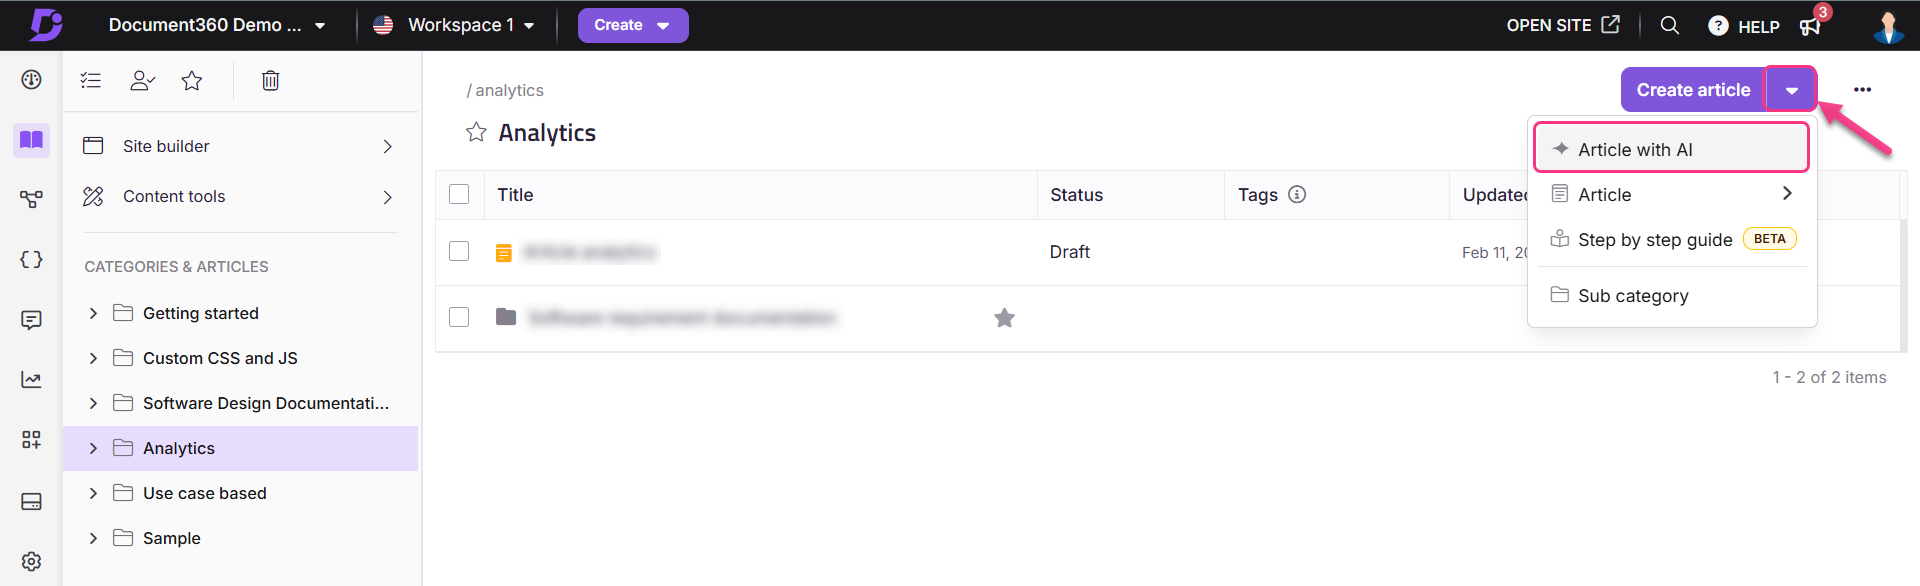The height and width of the screenshot is (586, 1920).
Task: Click the task list icon in the top toolbar
Action: 91,81
